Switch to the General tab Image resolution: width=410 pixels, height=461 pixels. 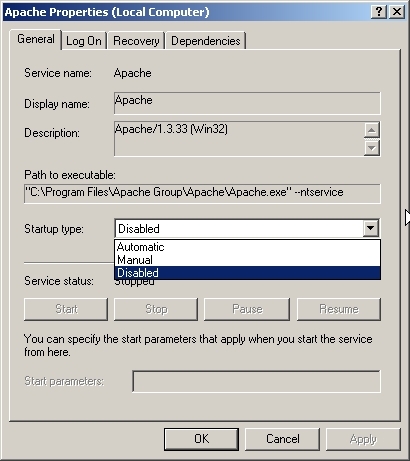click(x=36, y=39)
